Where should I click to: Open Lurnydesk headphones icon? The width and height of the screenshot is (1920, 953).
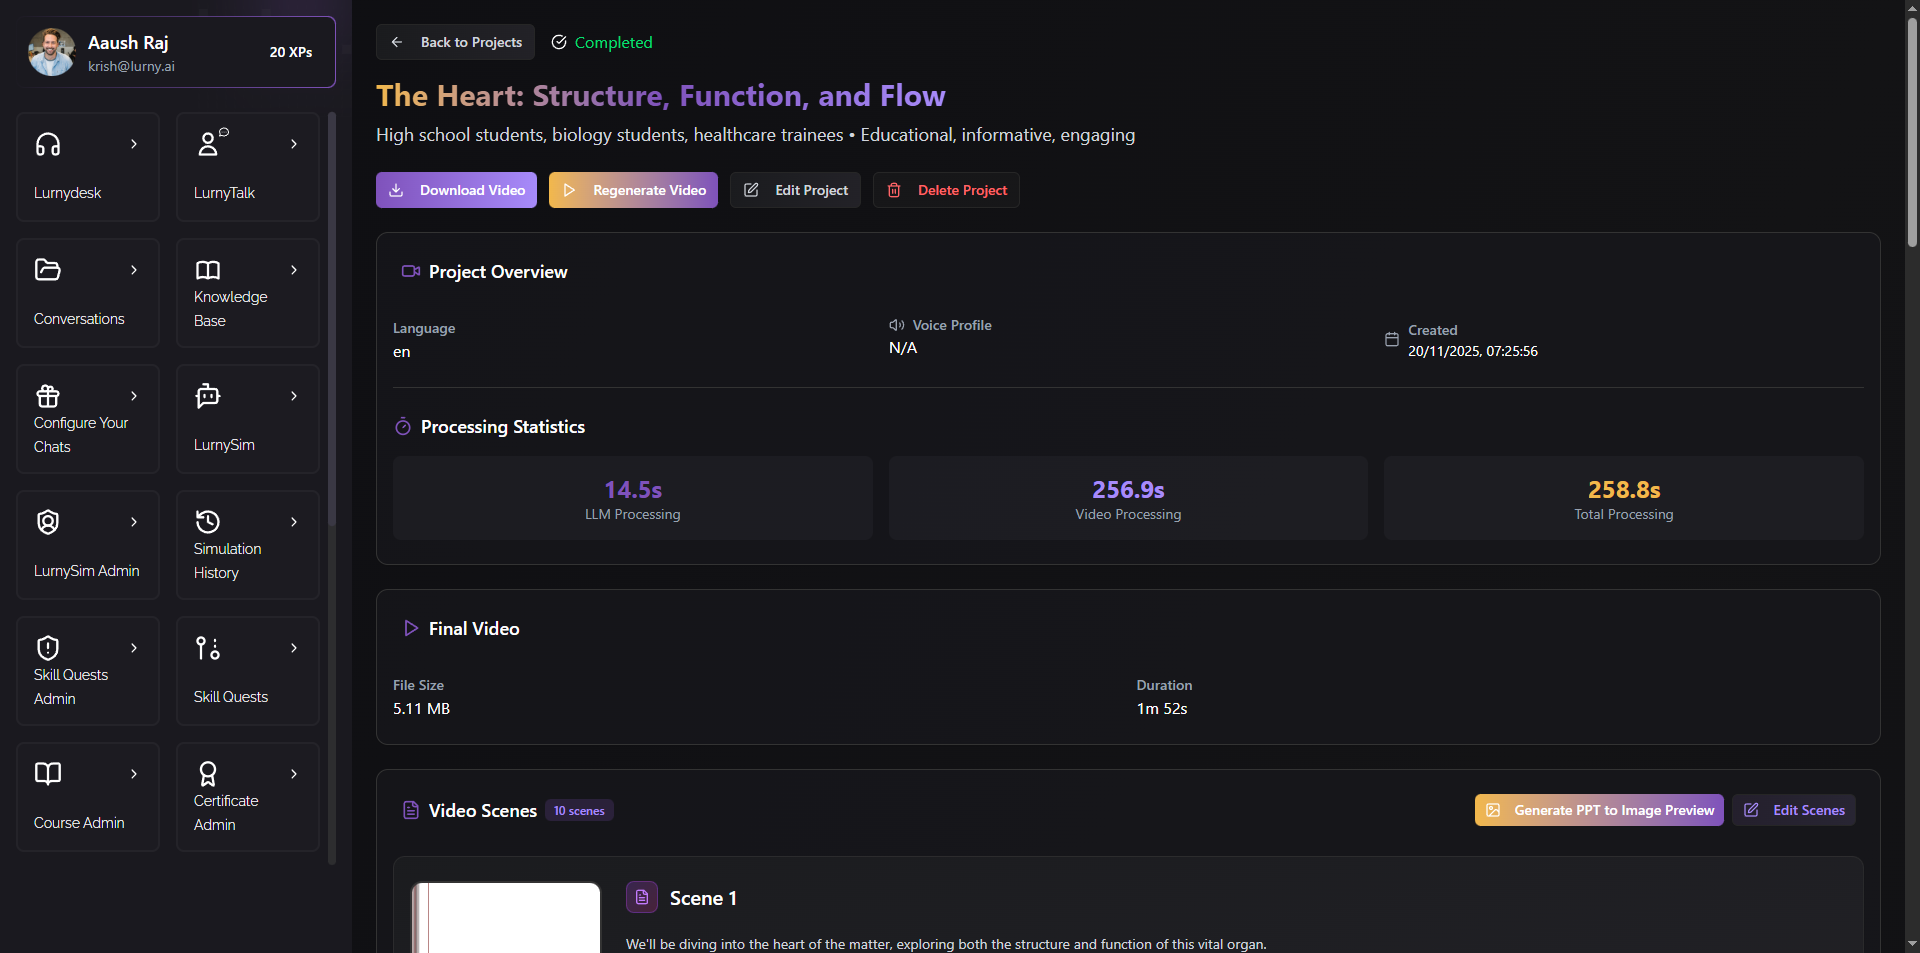[x=48, y=145]
